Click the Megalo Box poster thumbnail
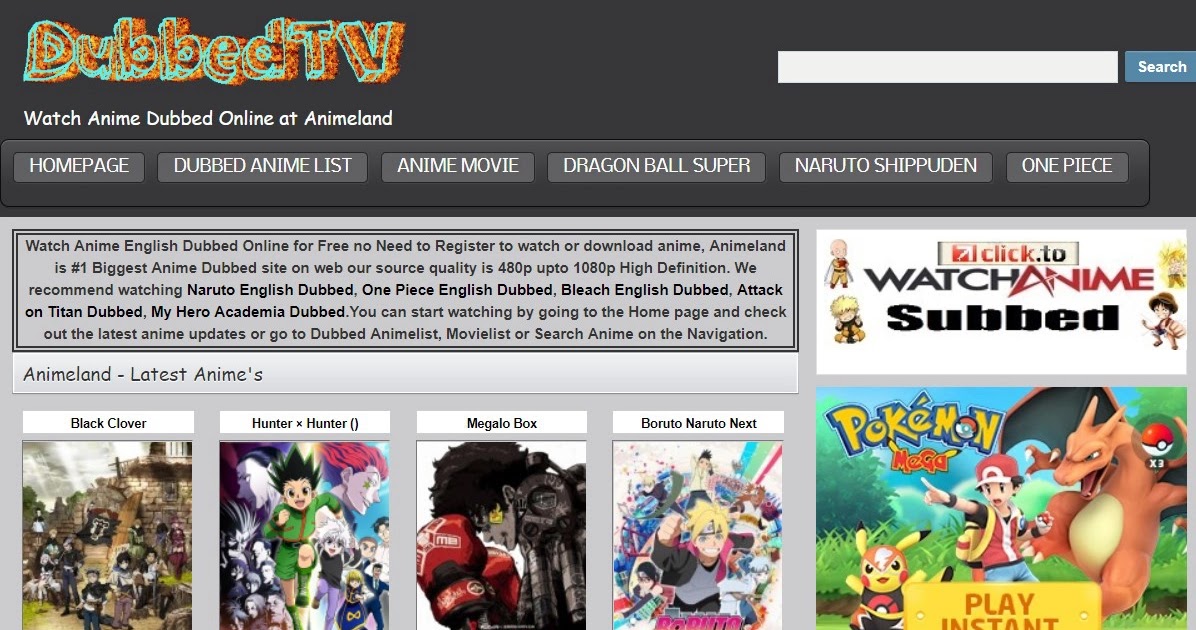Viewport: 1196px width, 630px height. click(x=501, y=535)
